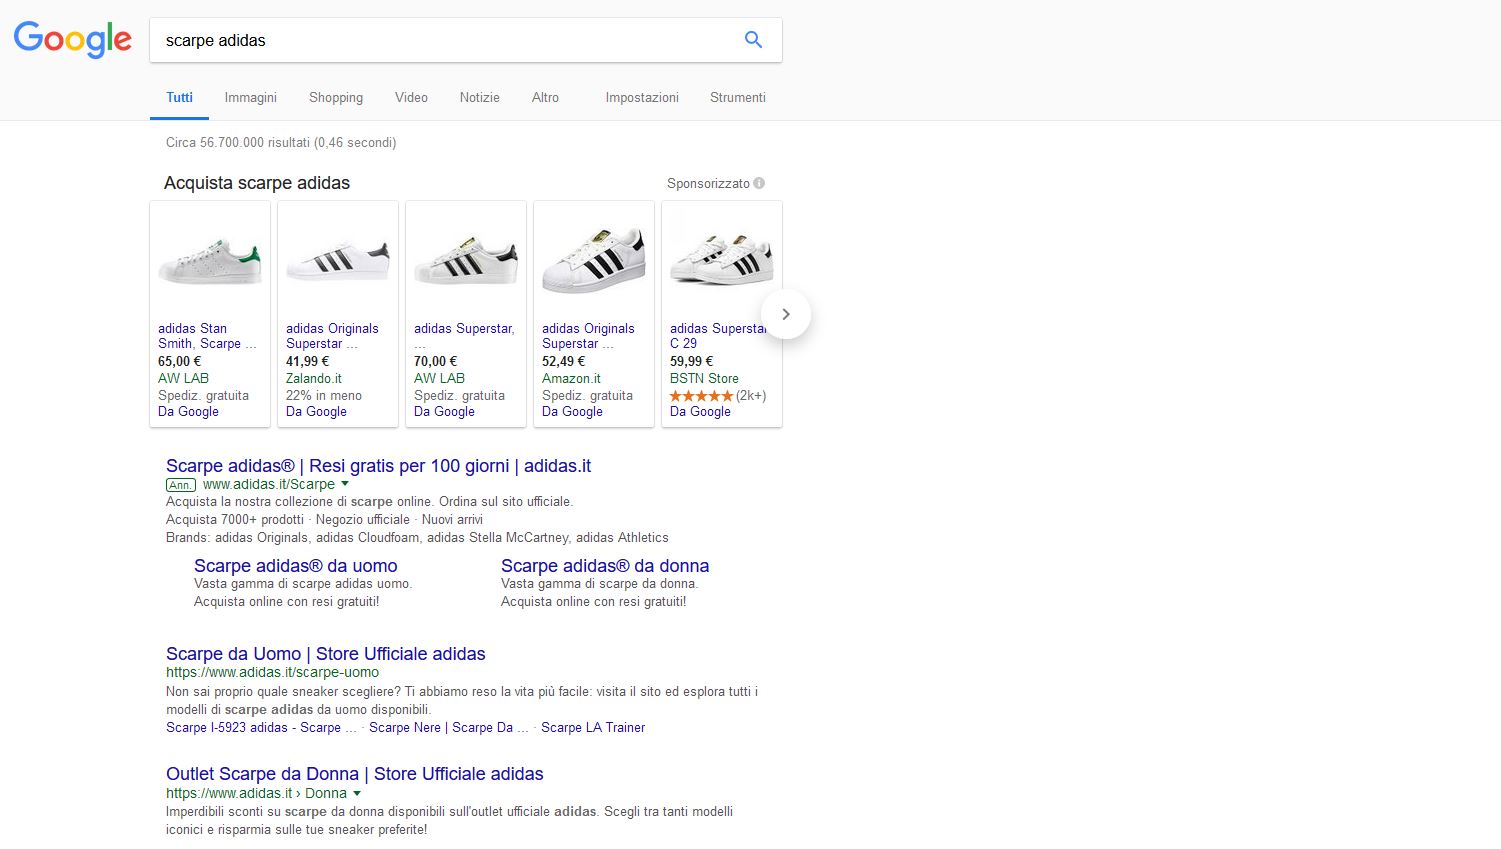
Task: Expand arrow next to www.adidas.it › Donna
Action: (x=357, y=793)
